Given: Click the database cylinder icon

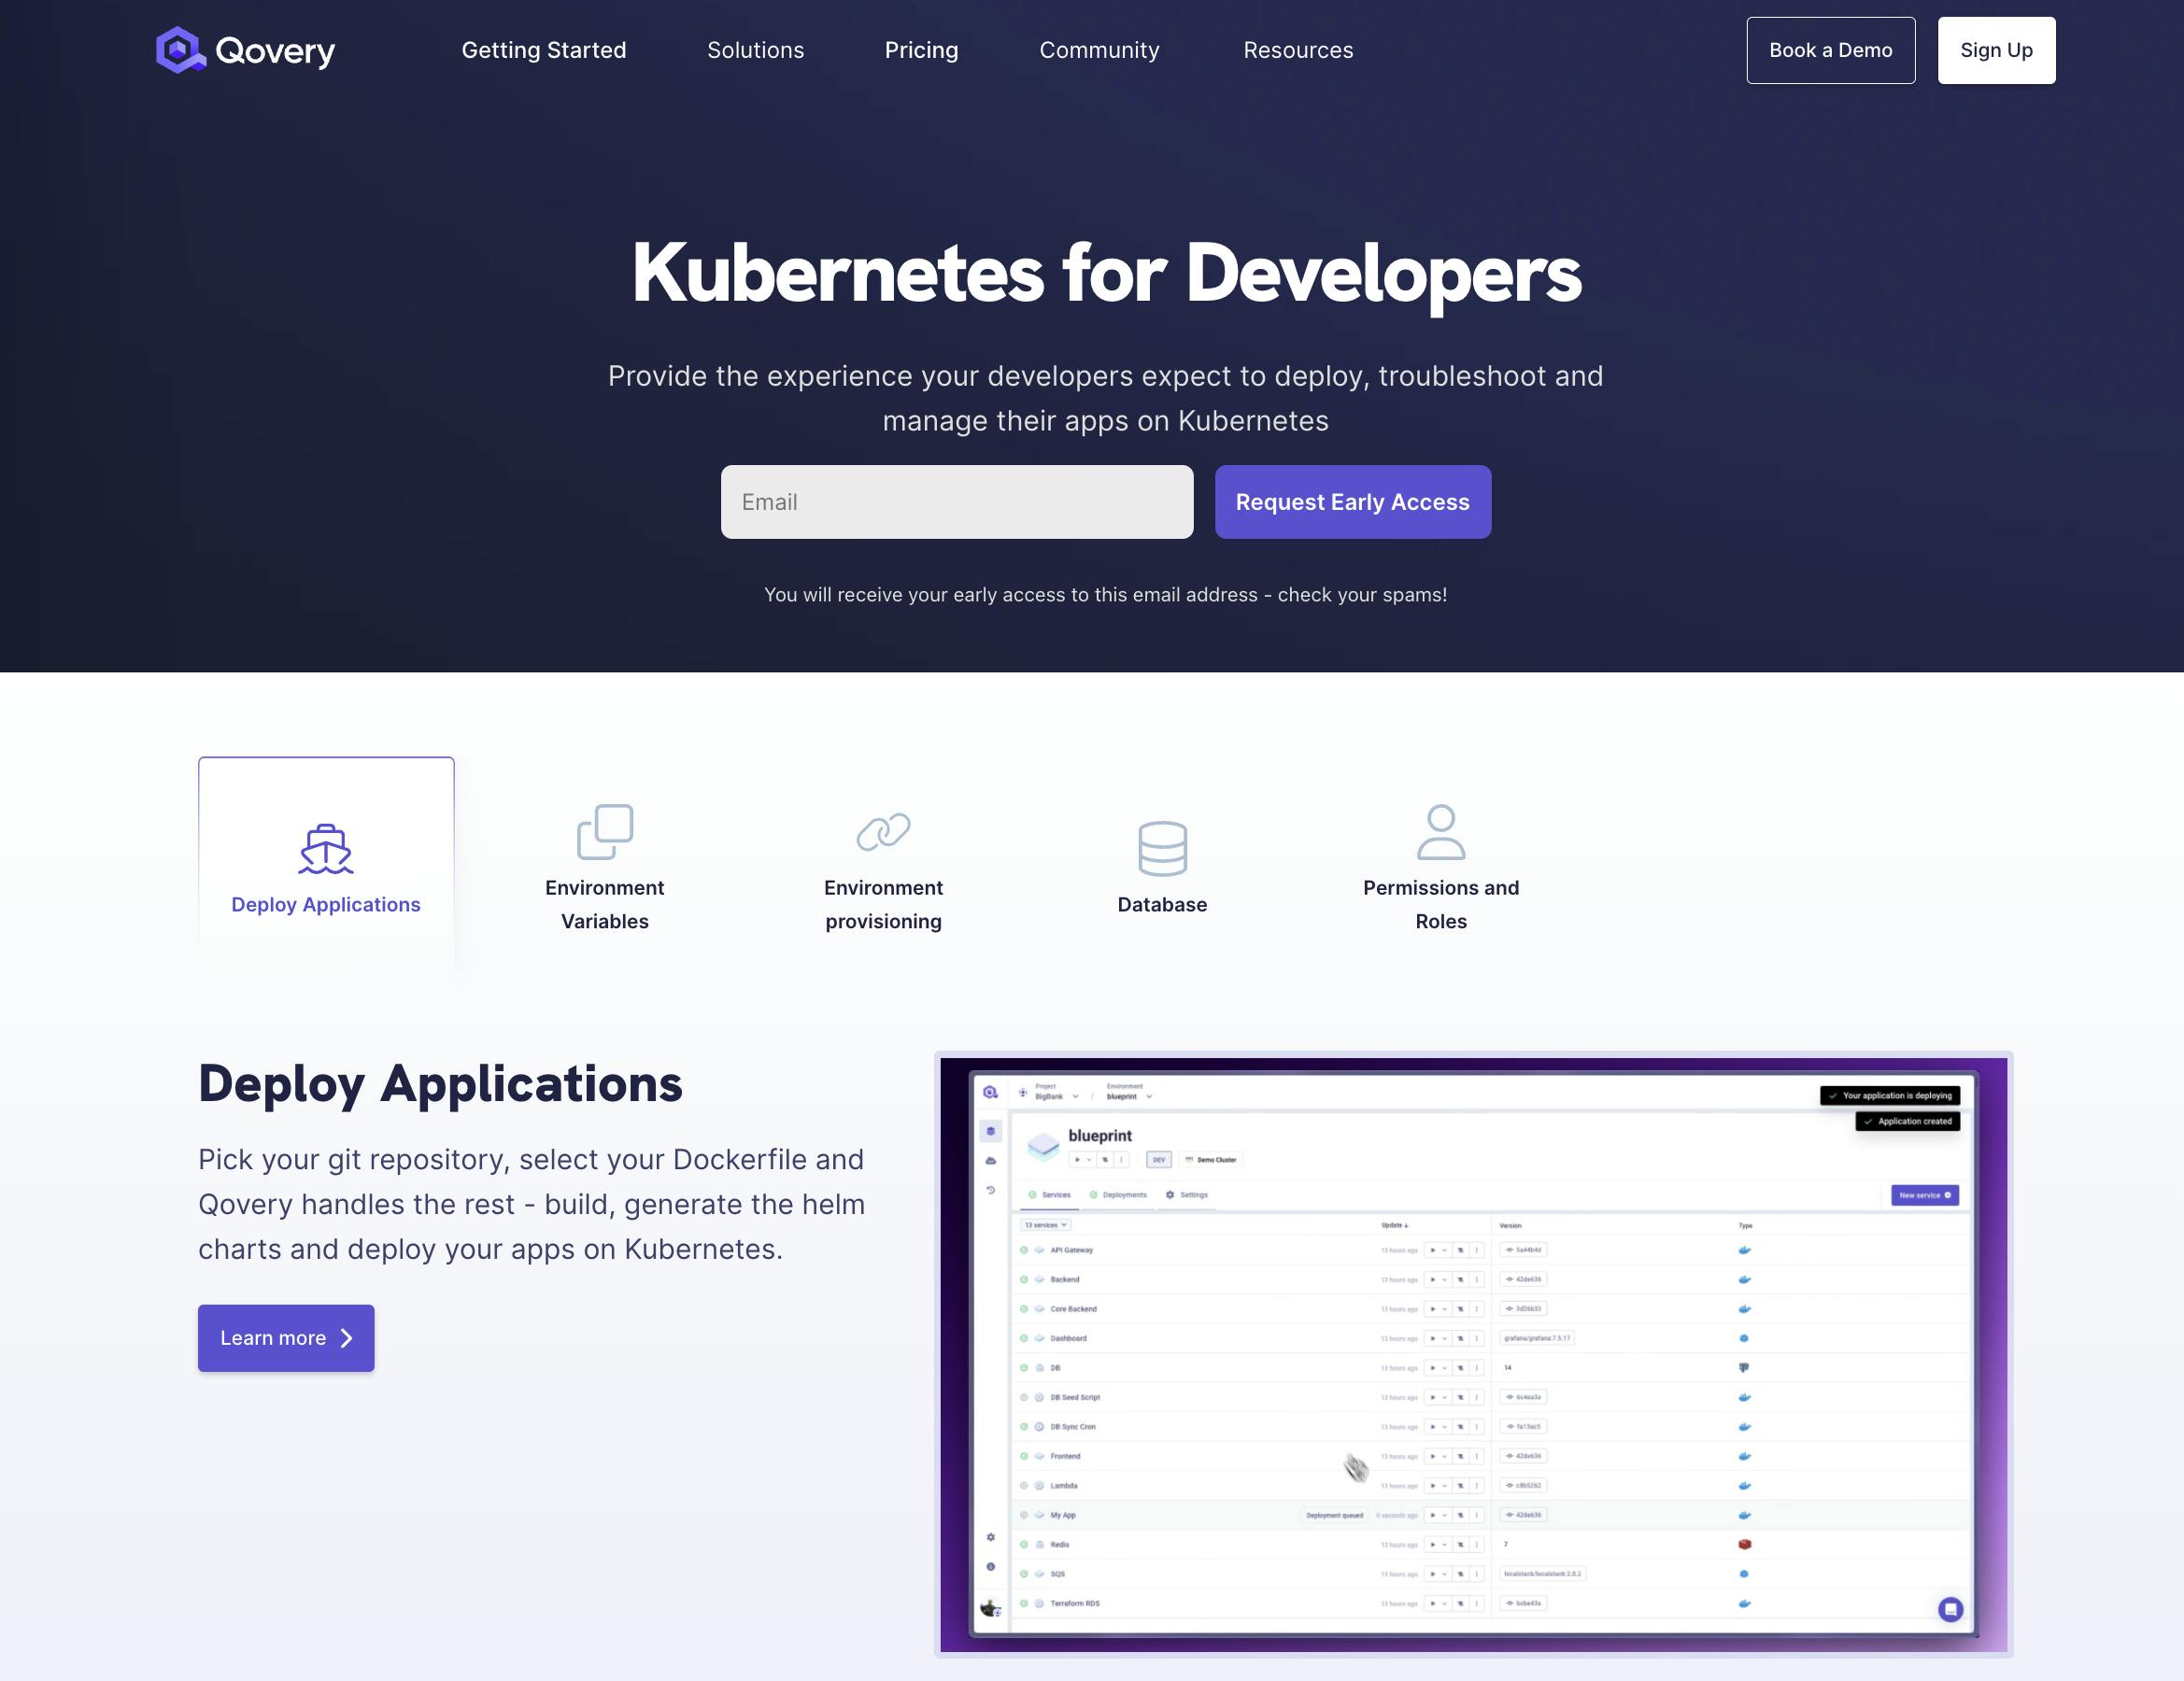Looking at the screenshot, I should (1162, 849).
